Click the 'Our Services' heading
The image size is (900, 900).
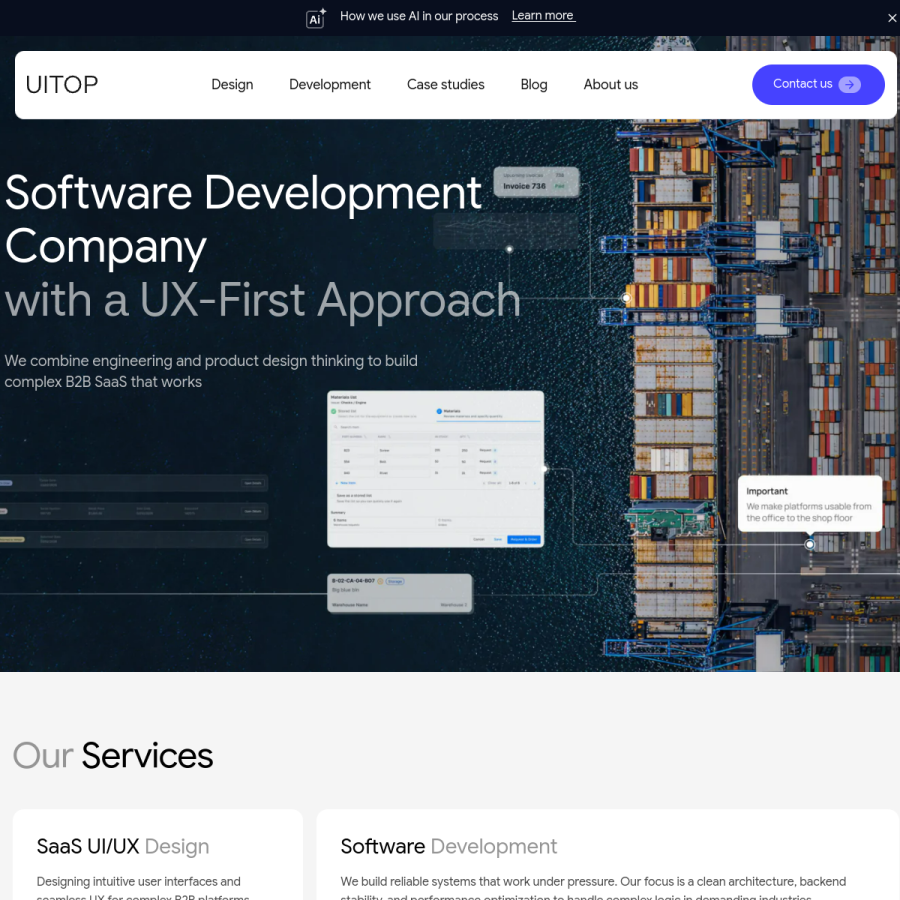click(x=113, y=755)
